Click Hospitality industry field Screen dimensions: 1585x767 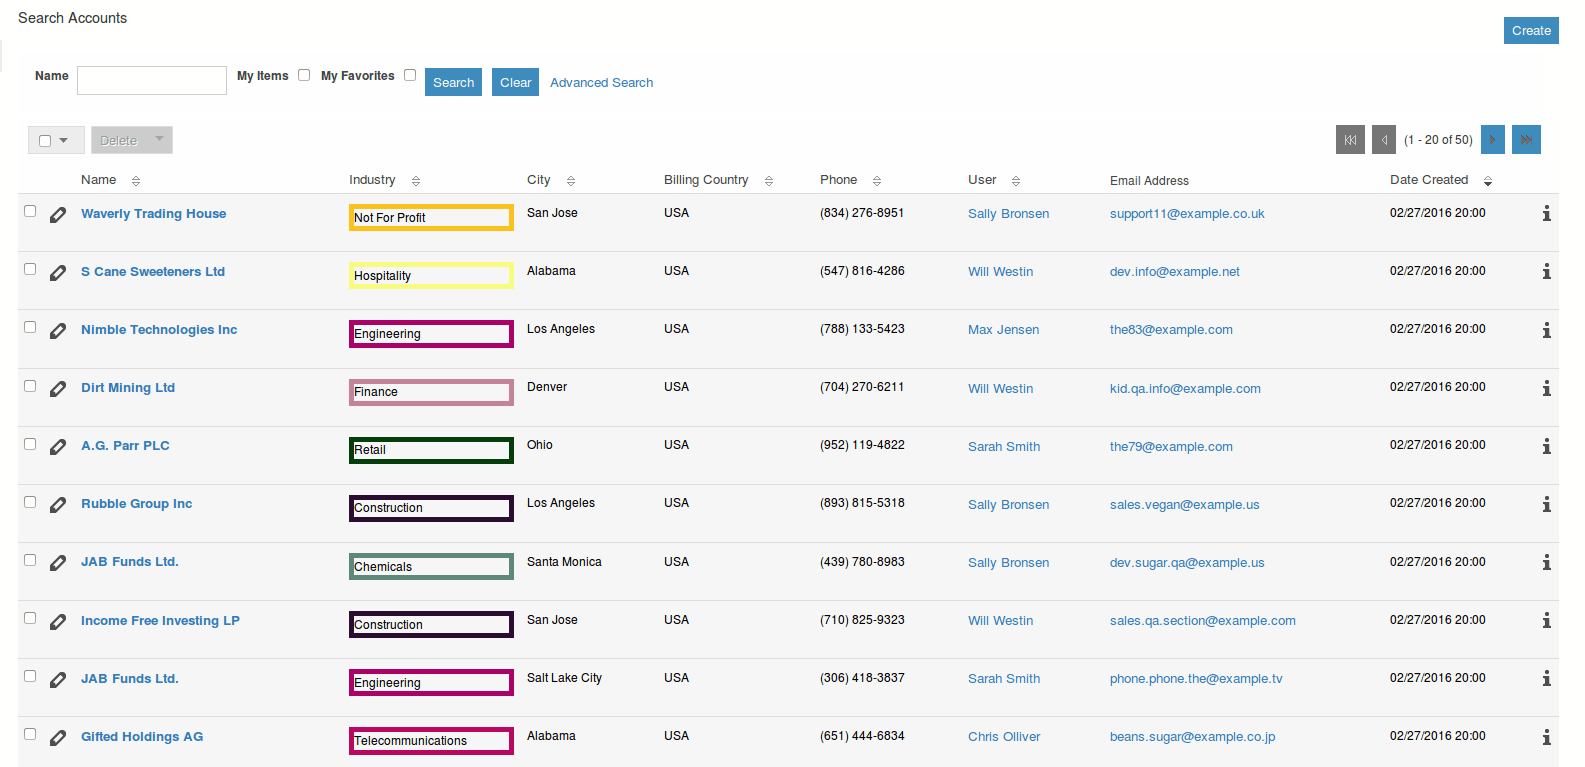tap(431, 275)
